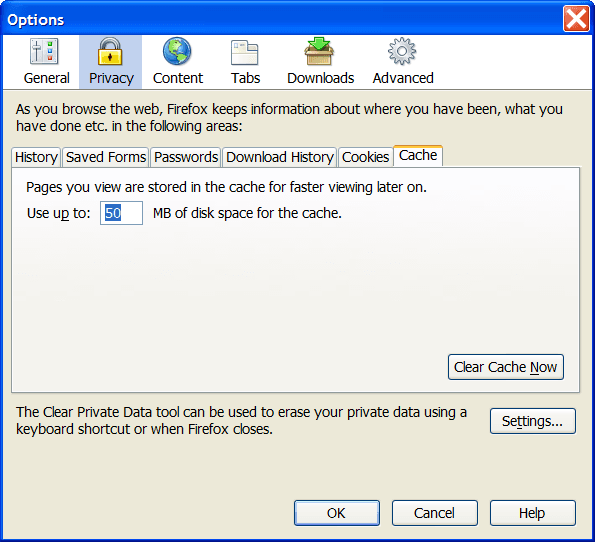Confirm the dialog with OK

pos(337,513)
